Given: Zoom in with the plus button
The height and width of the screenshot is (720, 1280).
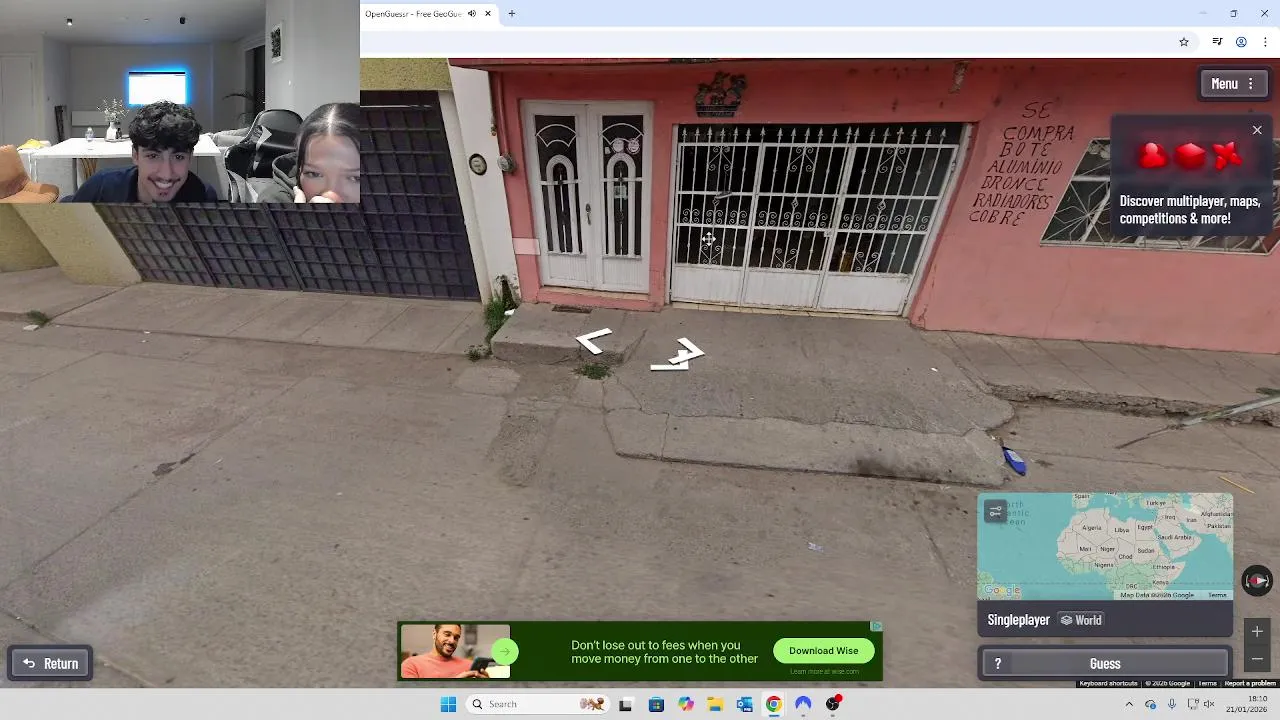Looking at the screenshot, I should [1257, 632].
